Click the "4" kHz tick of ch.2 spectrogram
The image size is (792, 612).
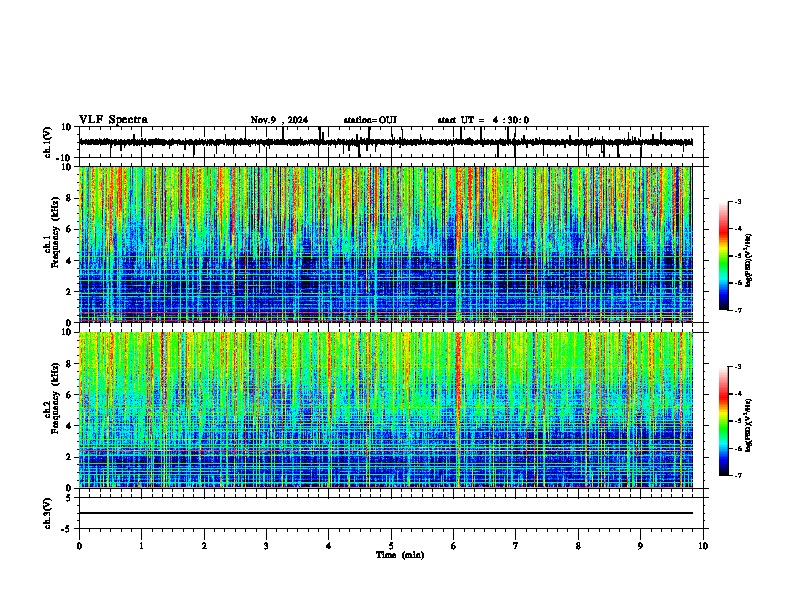click(x=68, y=426)
